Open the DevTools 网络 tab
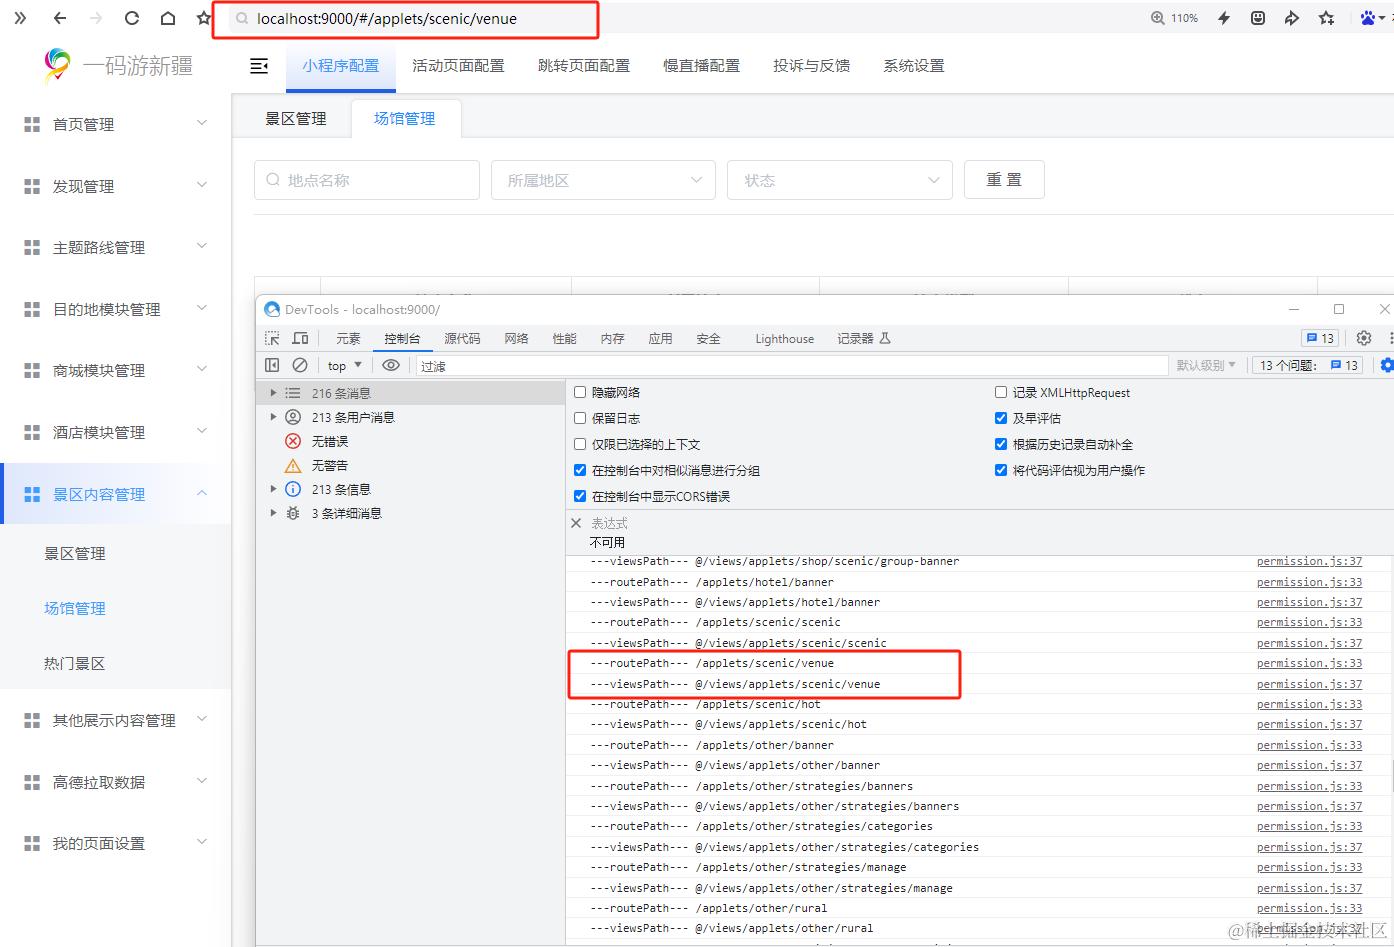This screenshot has height=947, width=1394. pyautogui.click(x=516, y=339)
